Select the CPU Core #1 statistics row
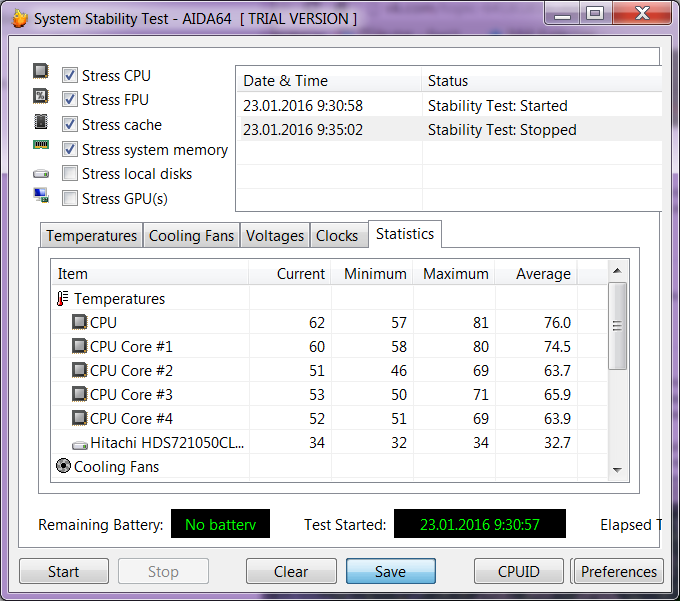This screenshot has width=680, height=601. coord(329,346)
